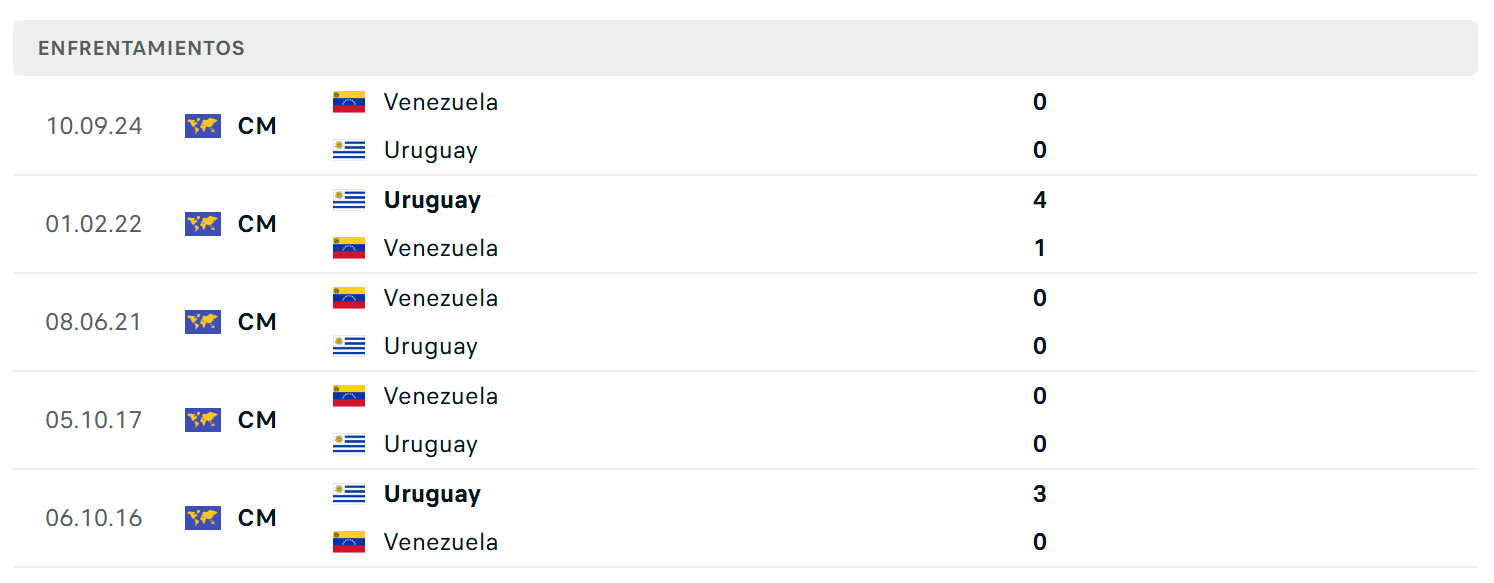The image size is (1494, 583).
Task: Open Venezuela team link in 05.10.17 match
Action: click(x=441, y=396)
